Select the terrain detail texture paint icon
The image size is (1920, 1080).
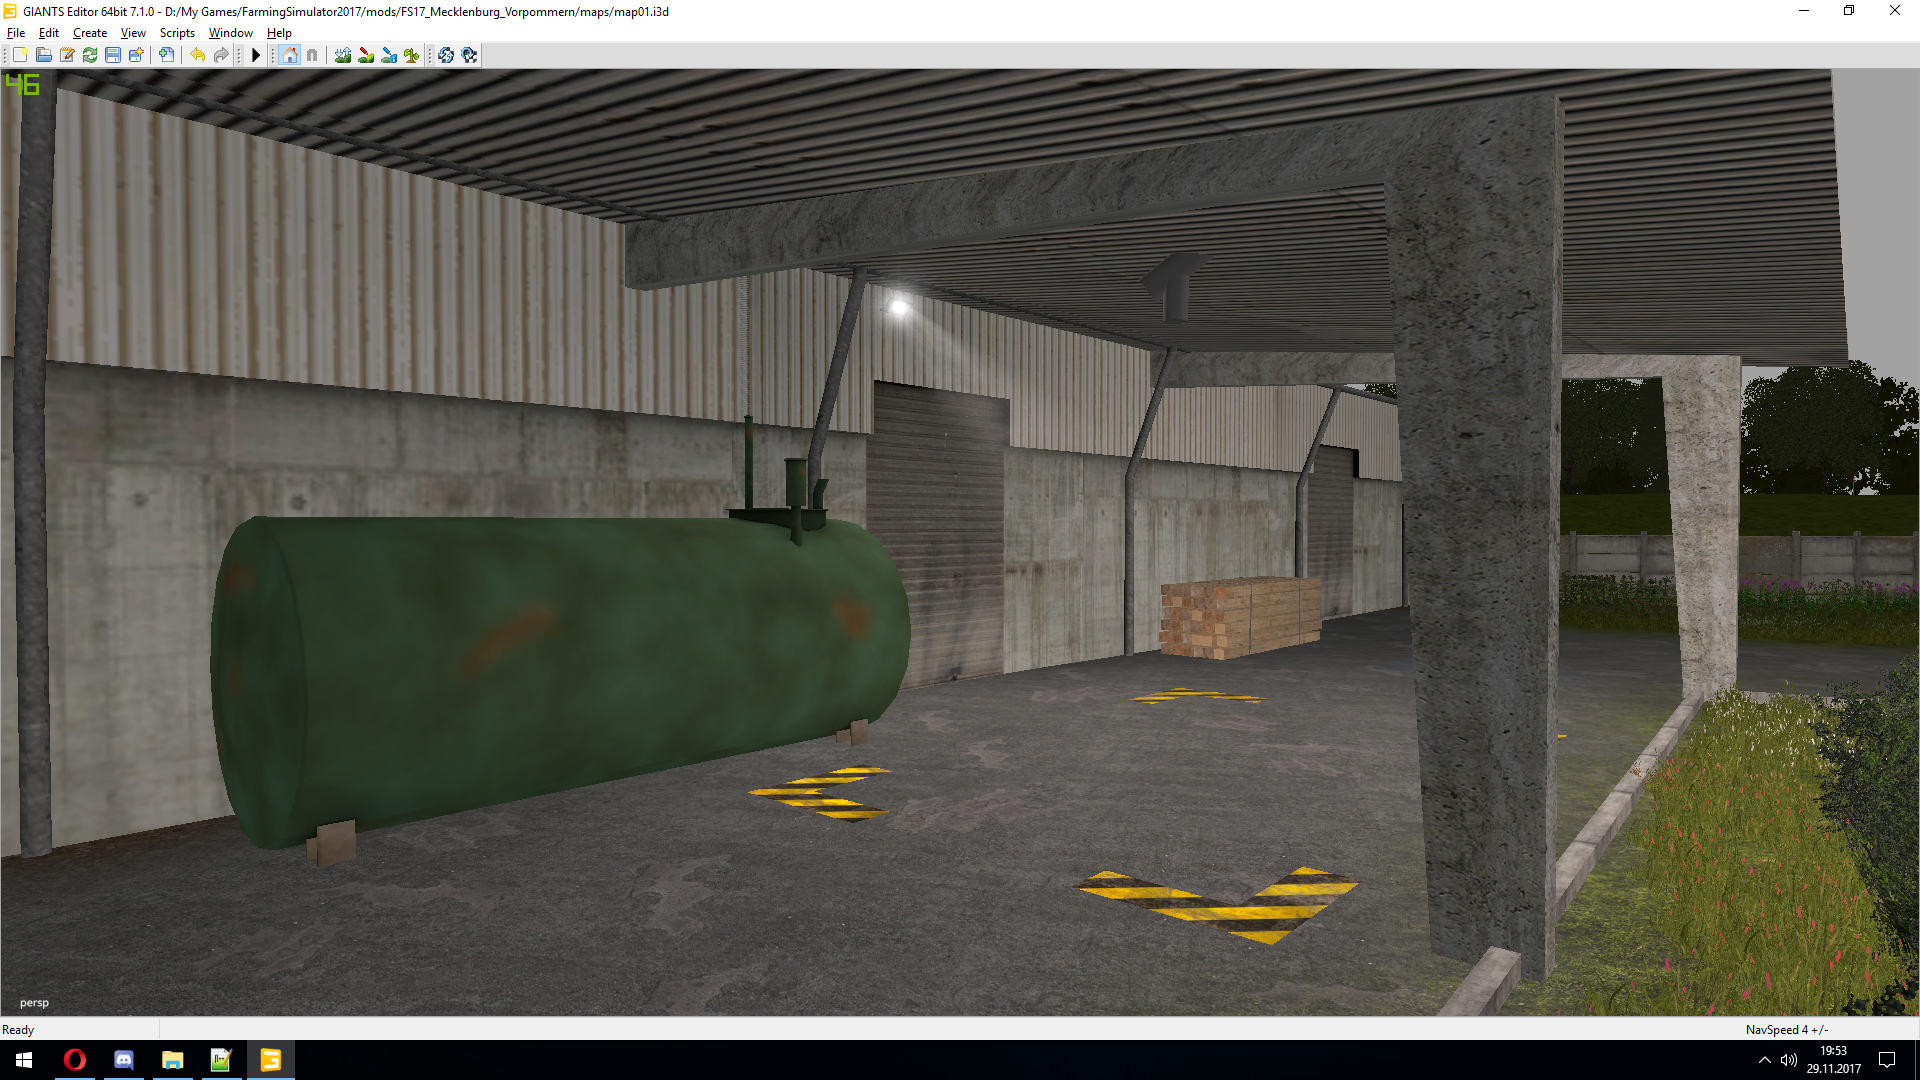[366, 55]
